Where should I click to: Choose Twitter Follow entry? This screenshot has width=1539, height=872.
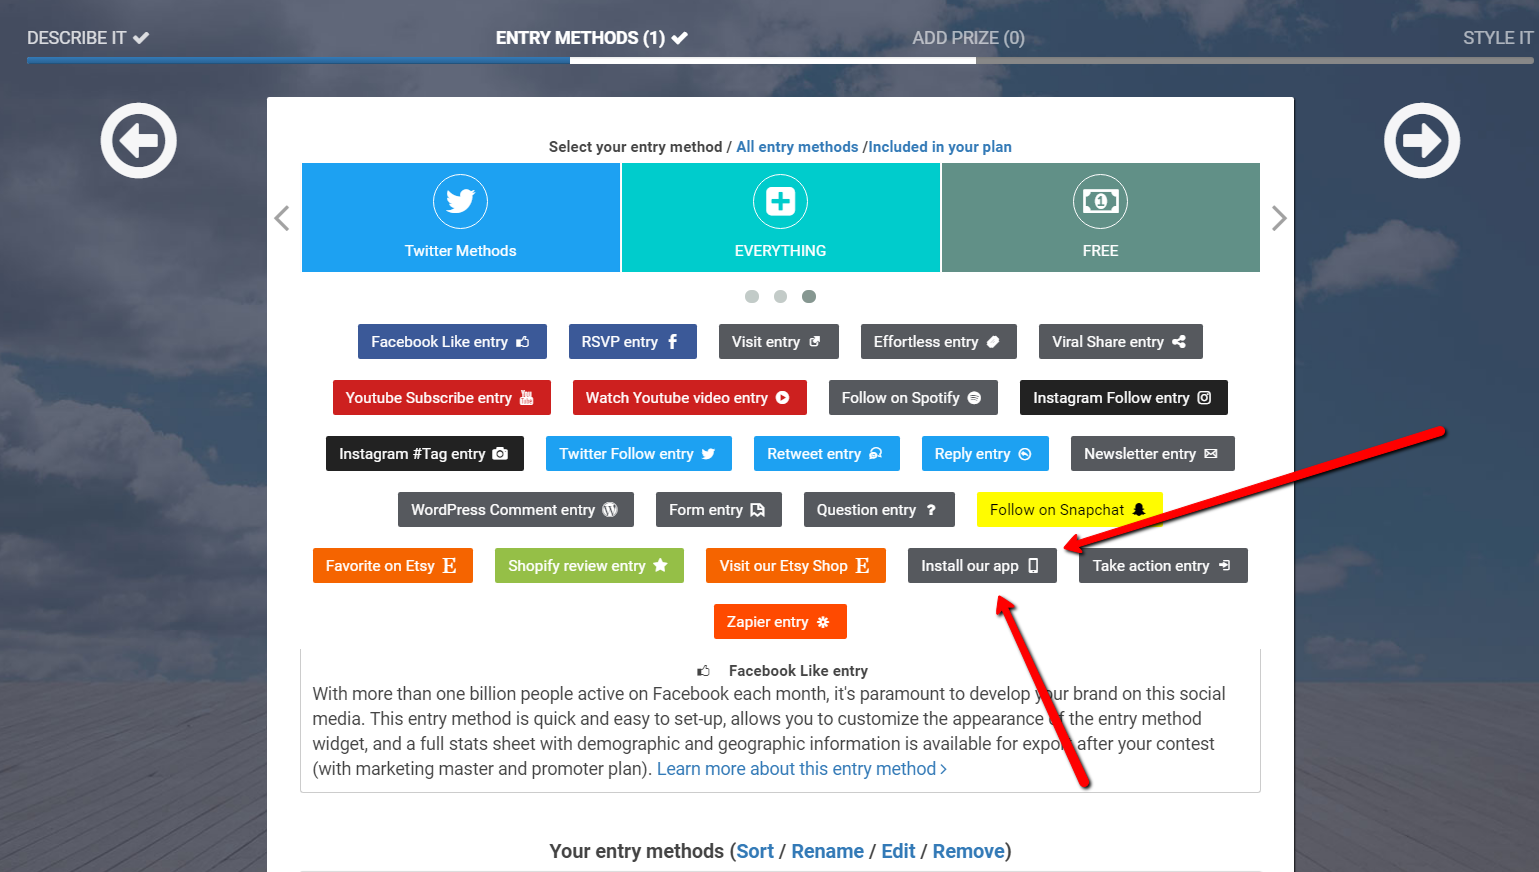[x=639, y=454]
